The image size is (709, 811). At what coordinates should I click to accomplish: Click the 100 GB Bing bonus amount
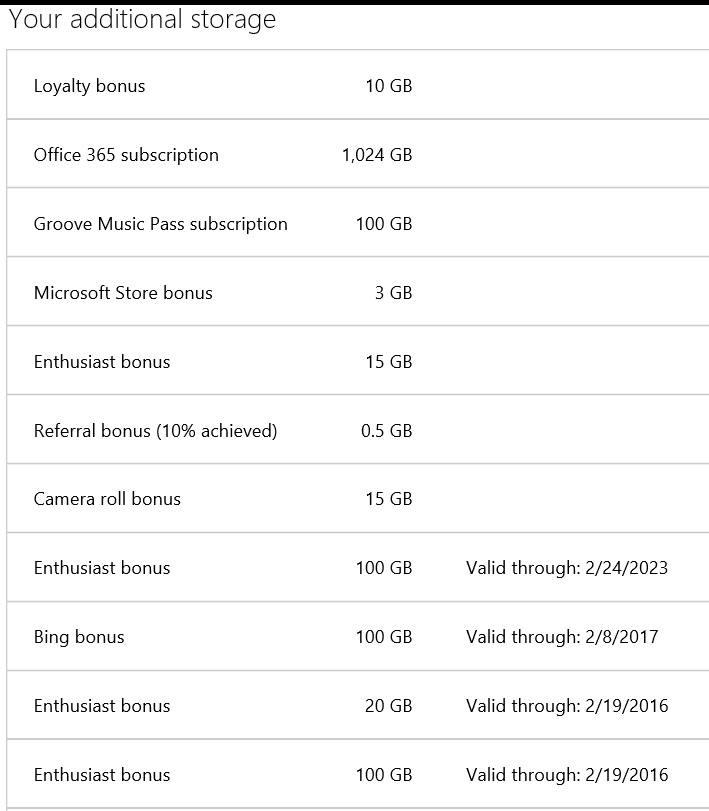pyautogui.click(x=383, y=637)
